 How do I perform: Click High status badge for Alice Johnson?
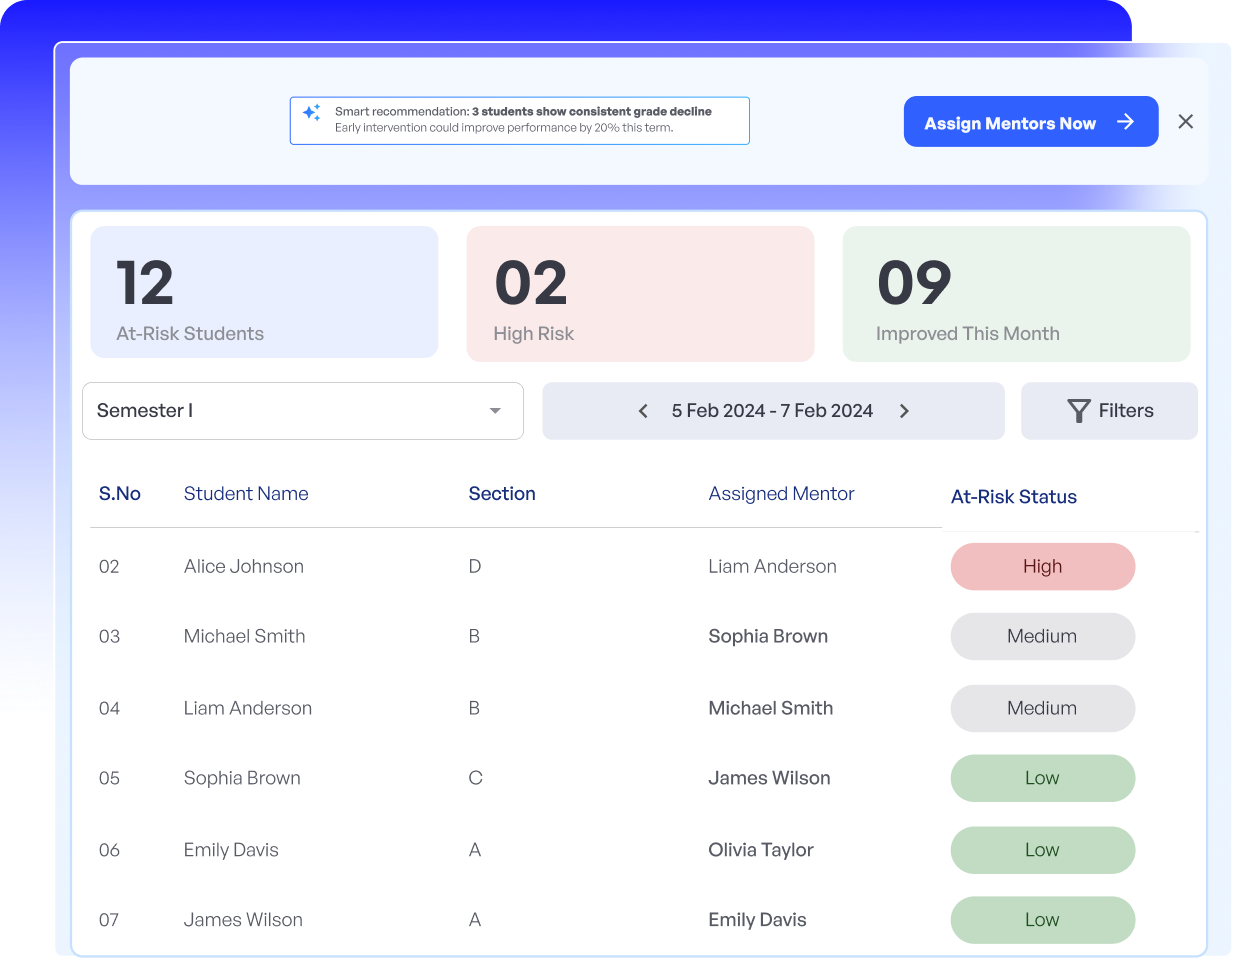click(x=1042, y=567)
